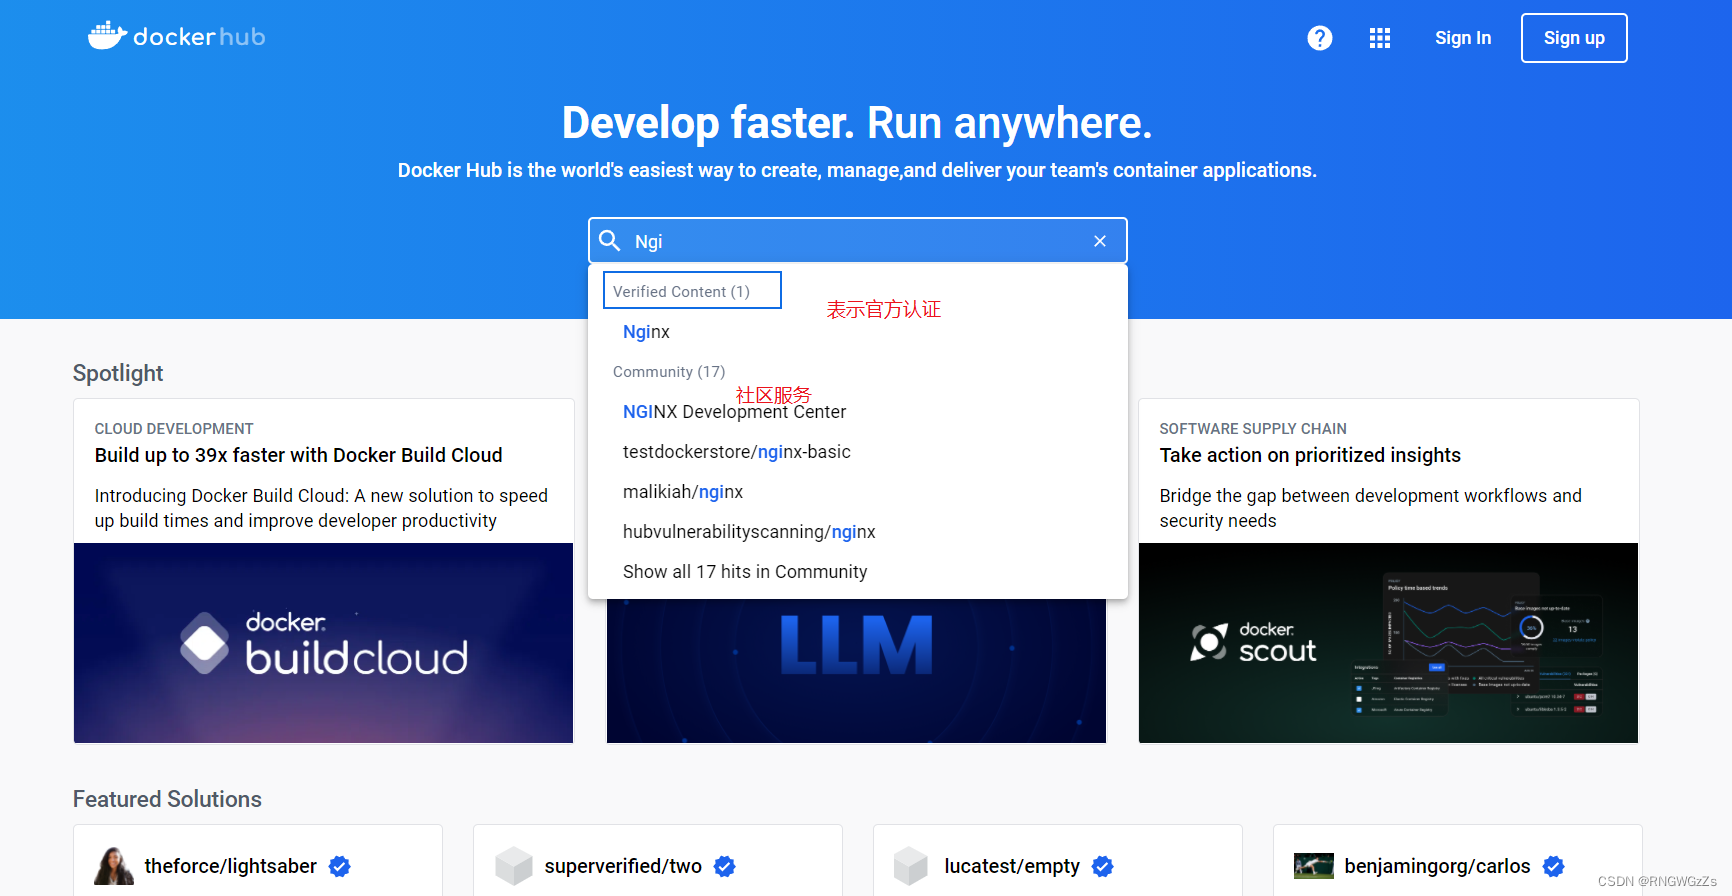Image resolution: width=1732 pixels, height=896 pixels.
Task: Click the Bridge the gap description text
Action: (1370, 508)
